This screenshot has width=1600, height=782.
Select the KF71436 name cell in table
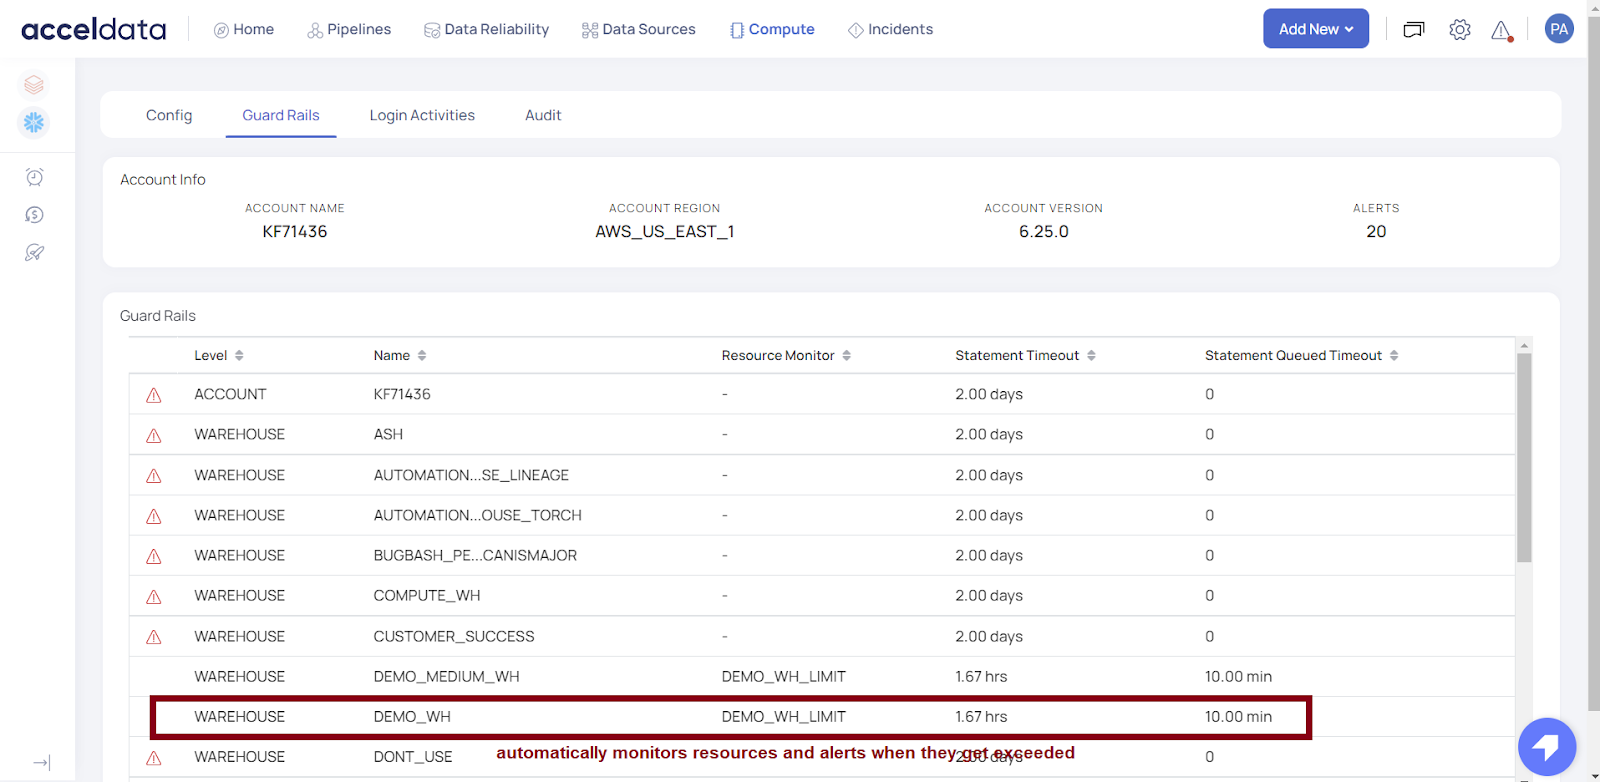point(402,394)
